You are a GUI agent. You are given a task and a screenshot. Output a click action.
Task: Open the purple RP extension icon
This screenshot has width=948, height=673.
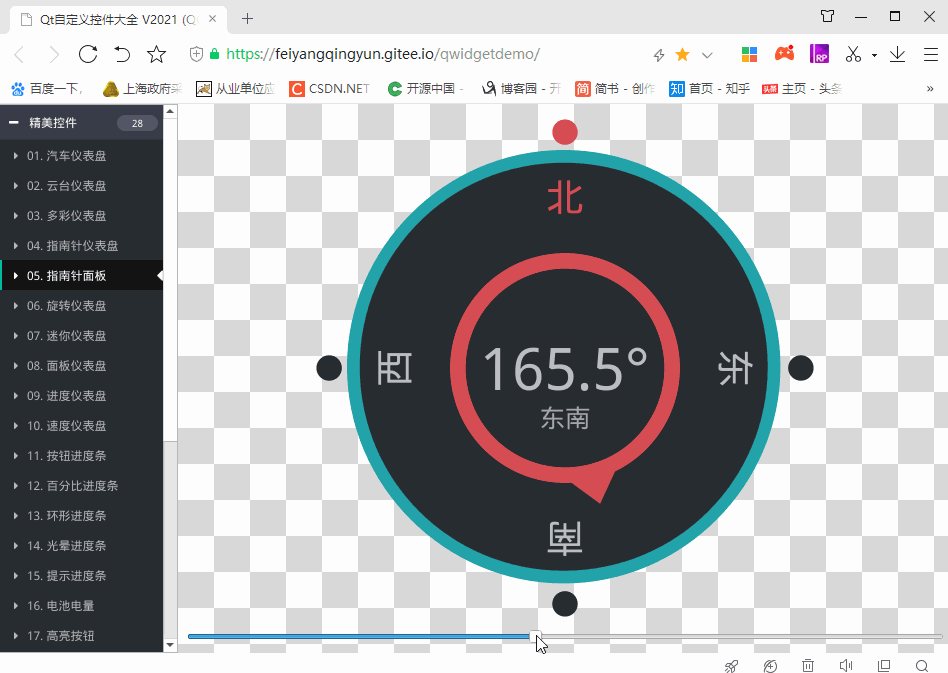pyautogui.click(x=819, y=53)
